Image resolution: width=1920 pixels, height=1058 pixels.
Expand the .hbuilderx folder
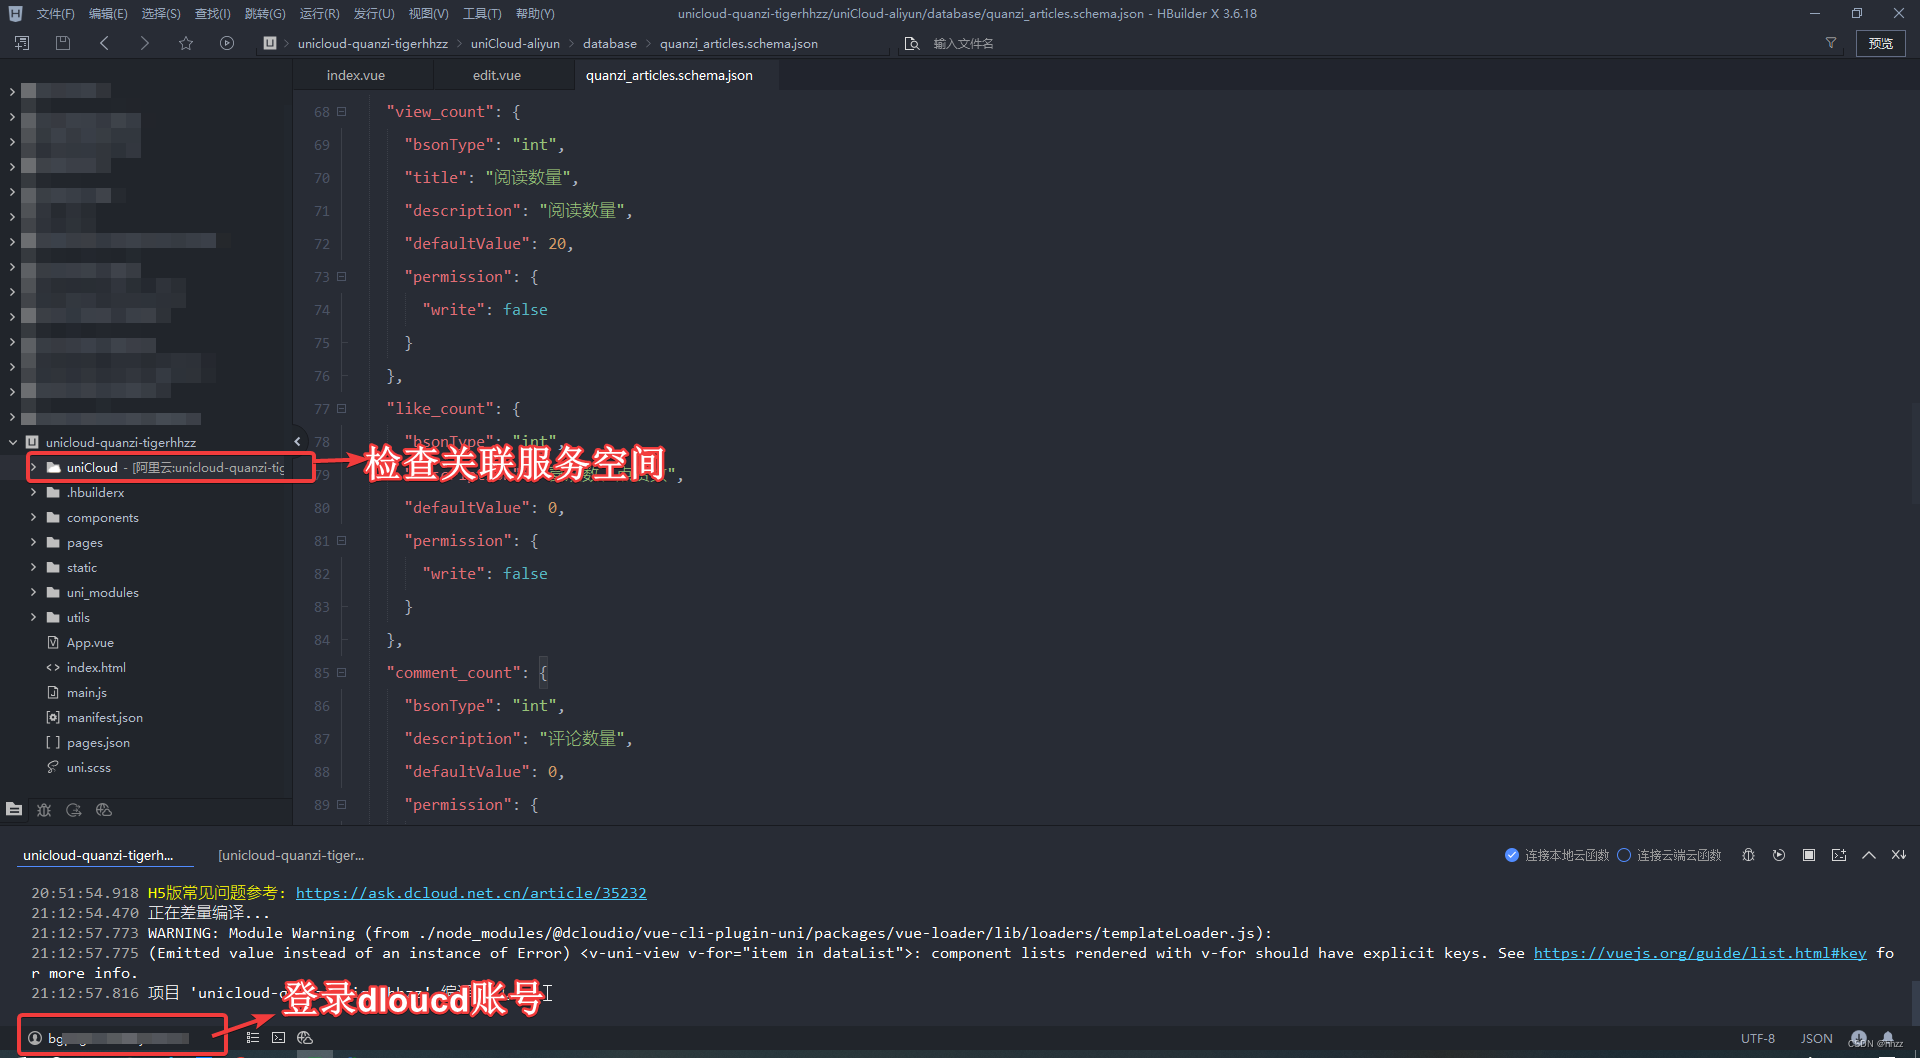pyautogui.click(x=33, y=492)
